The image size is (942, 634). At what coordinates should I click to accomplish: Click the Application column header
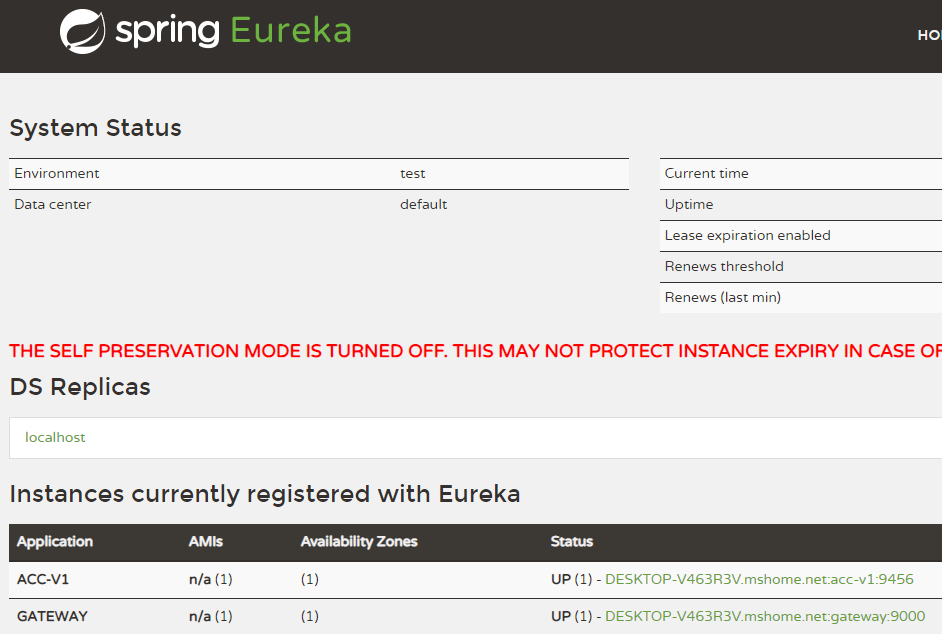pyautogui.click(x=55, y=541)
